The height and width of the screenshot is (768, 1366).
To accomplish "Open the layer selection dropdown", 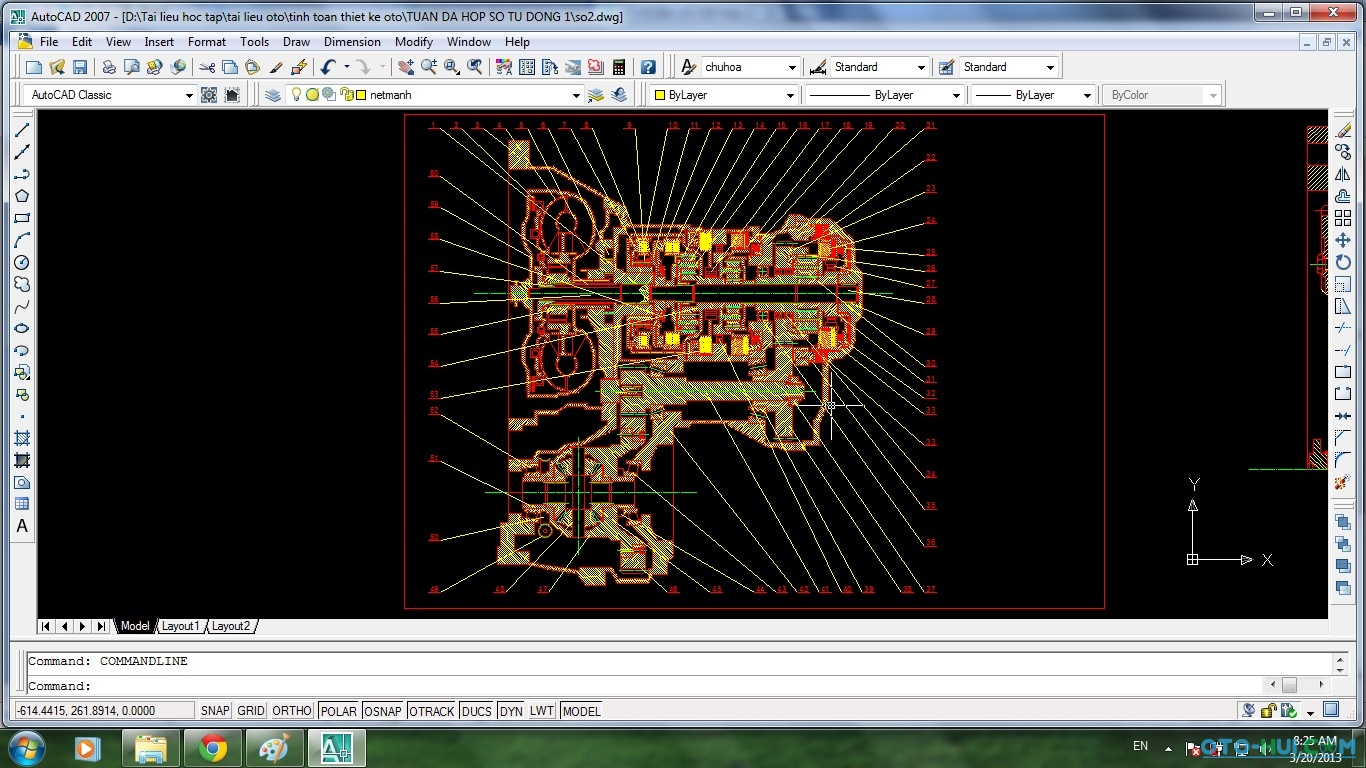I will pyautogui.click(x=576, y=94).
